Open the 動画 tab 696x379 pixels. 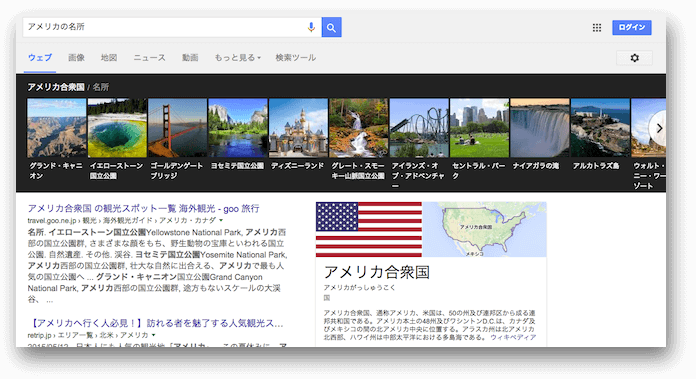pyautogui.click(x=190, y=57)
